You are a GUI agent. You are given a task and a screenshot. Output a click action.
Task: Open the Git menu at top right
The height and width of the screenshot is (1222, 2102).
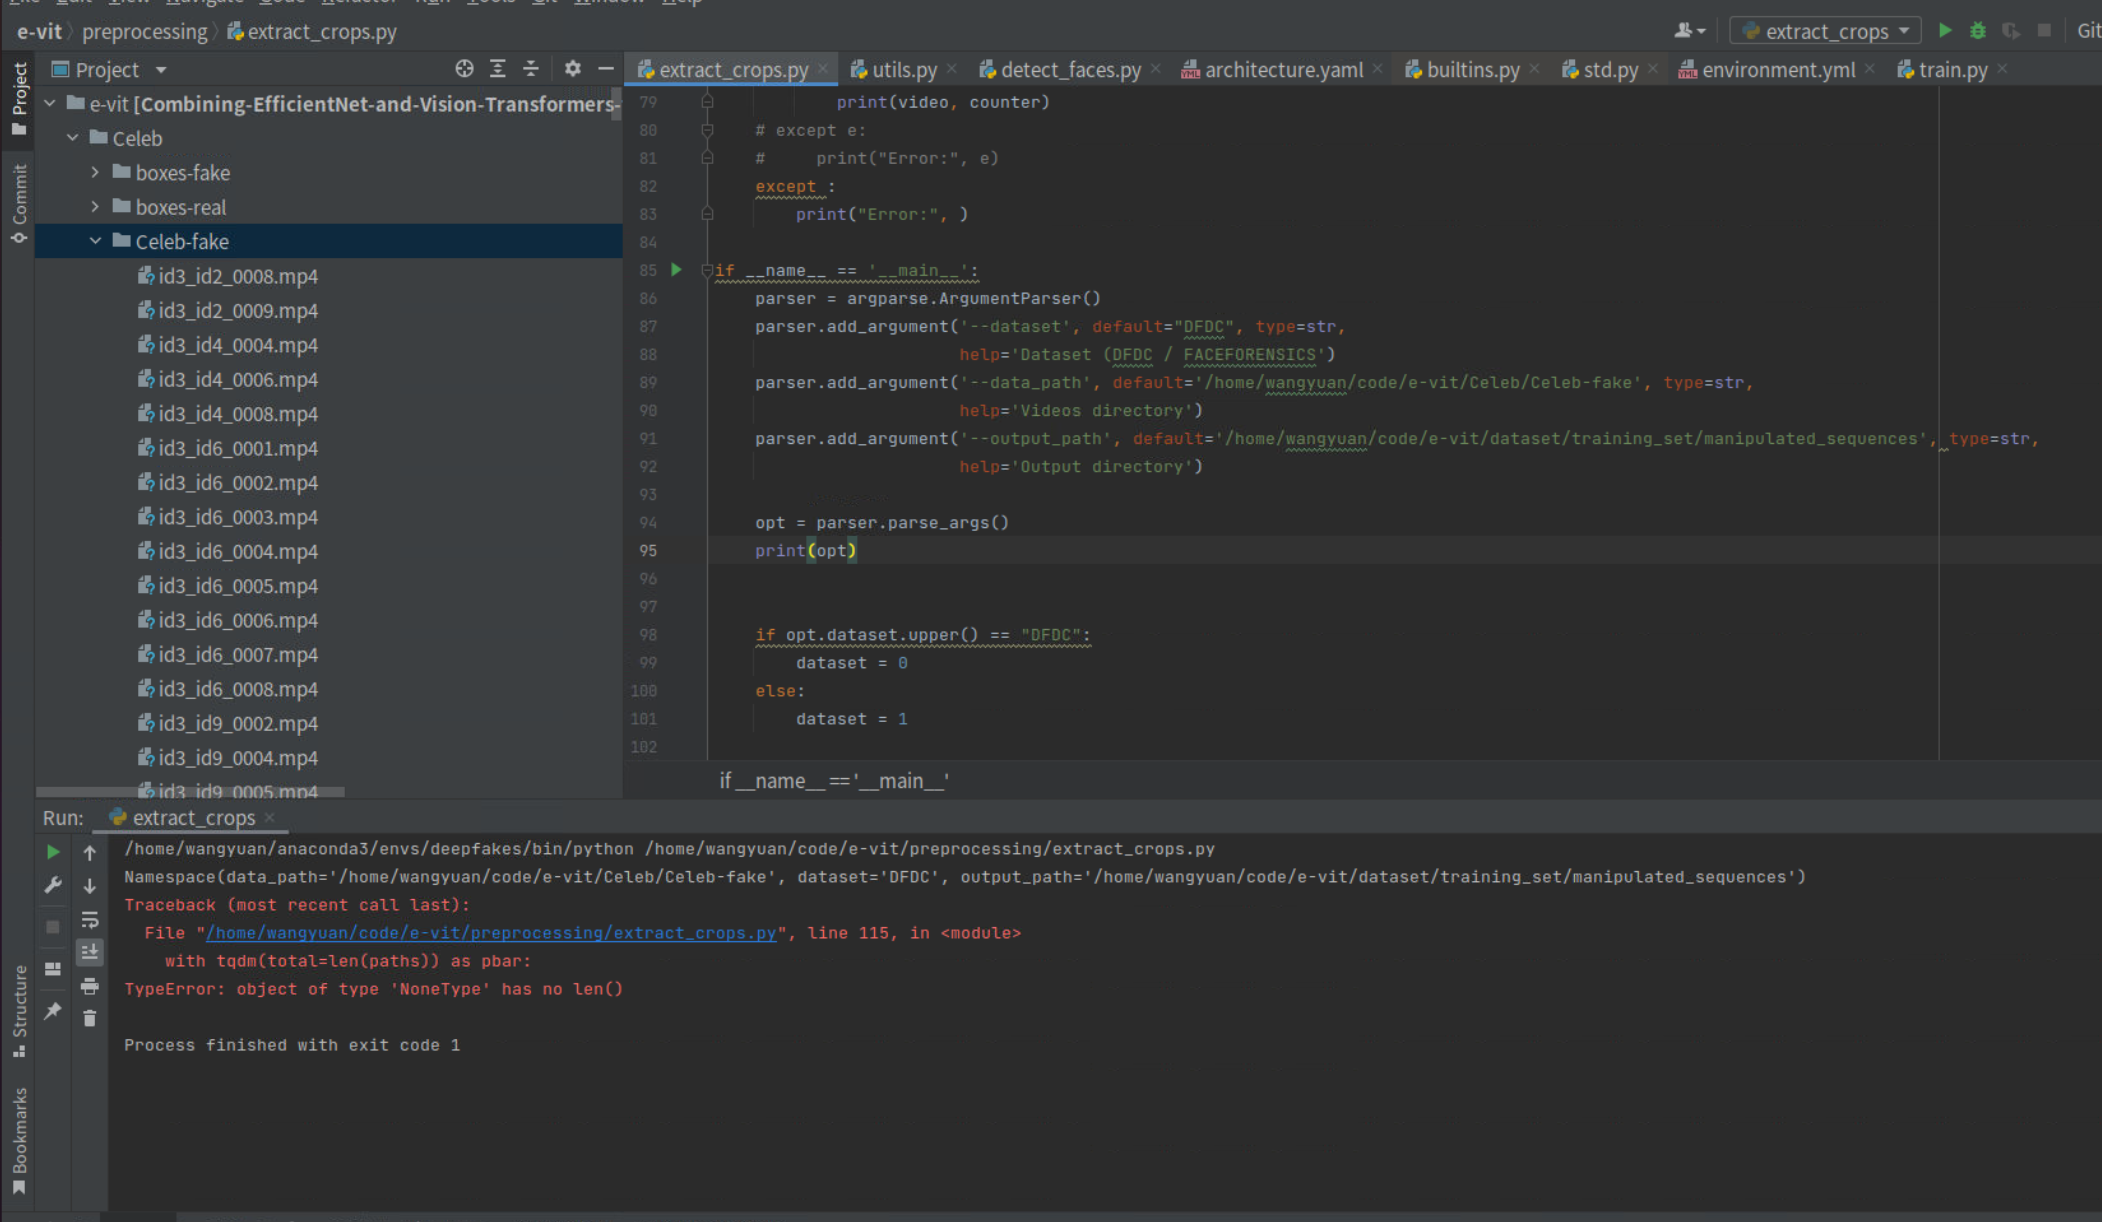point(2088,31)
